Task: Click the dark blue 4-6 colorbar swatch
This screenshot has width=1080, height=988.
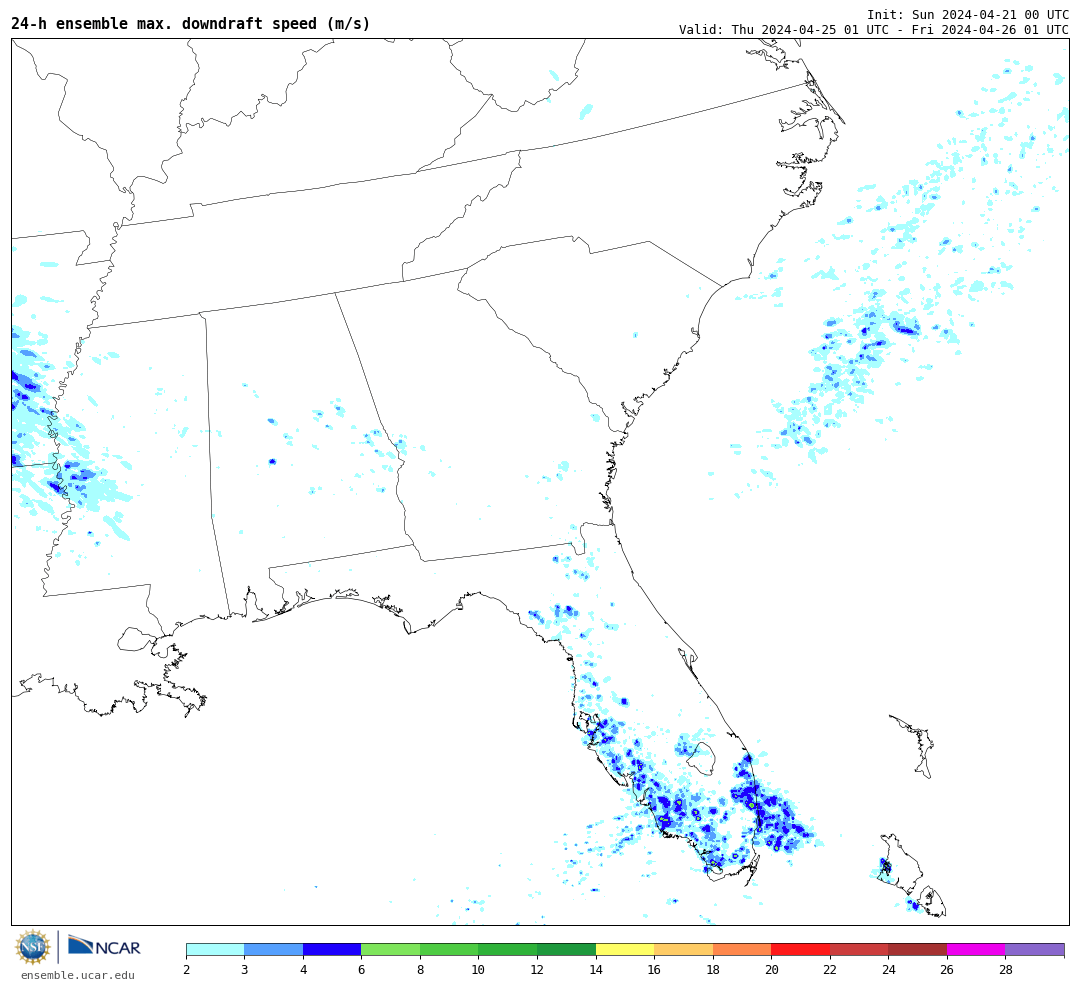Action: [332, 949]
